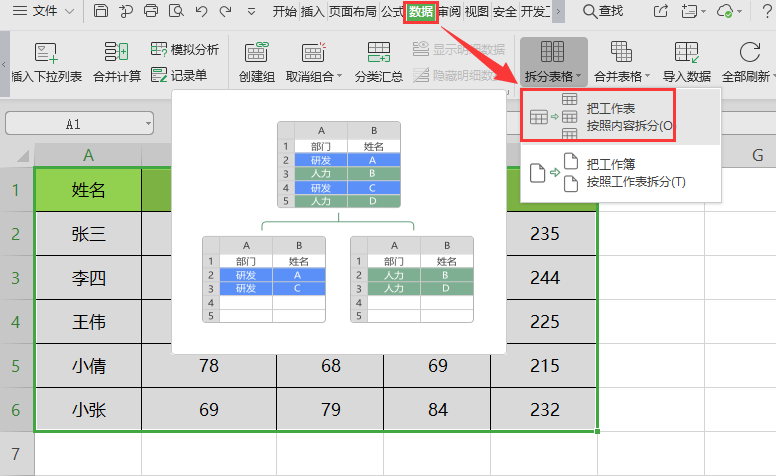The width and height of the screenshot is (776, 476).
Task: Open the 拆分表格 dropdown button
Action: pos(553,62)
